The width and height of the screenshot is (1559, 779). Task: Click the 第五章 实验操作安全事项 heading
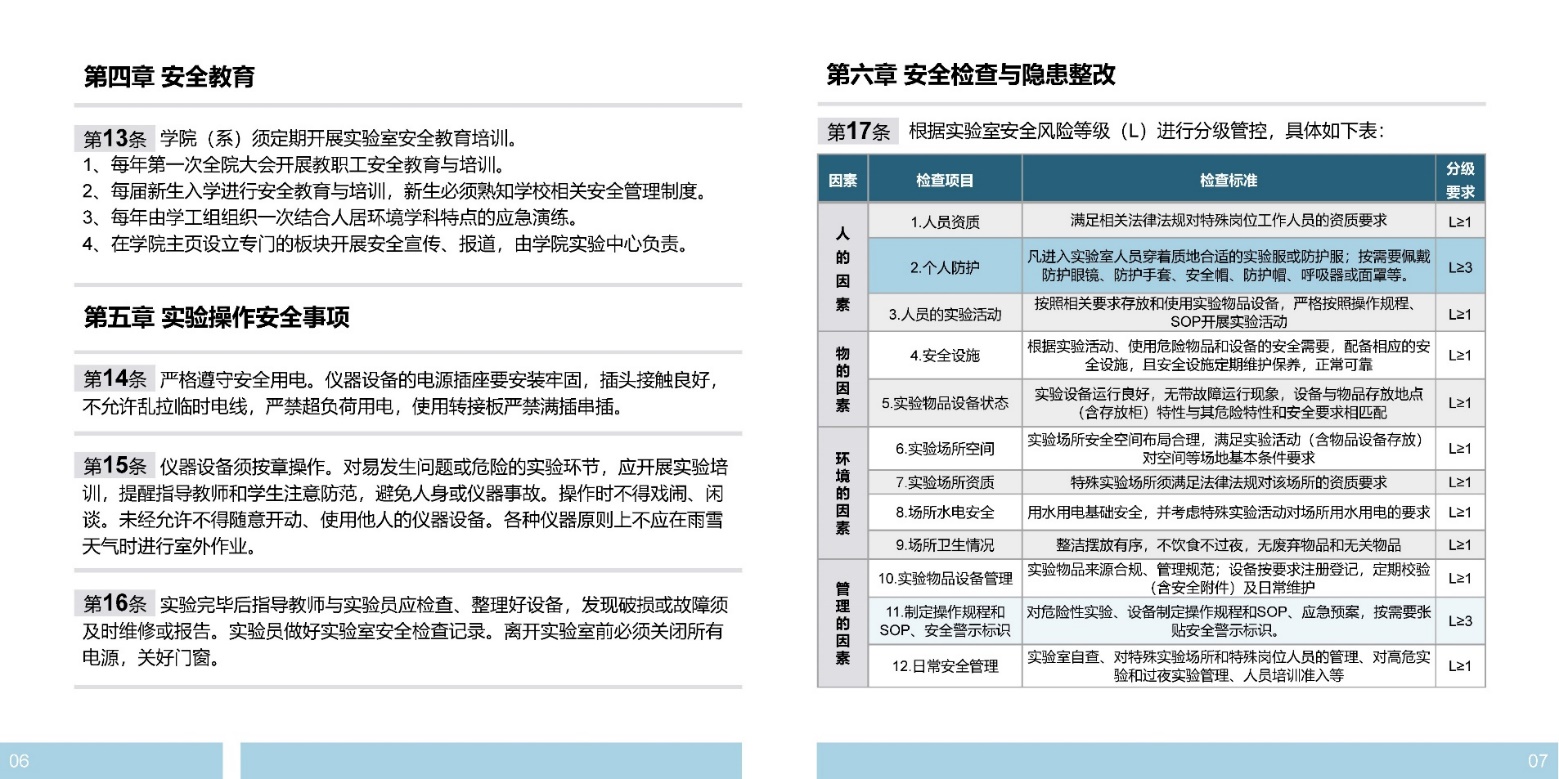216,318
